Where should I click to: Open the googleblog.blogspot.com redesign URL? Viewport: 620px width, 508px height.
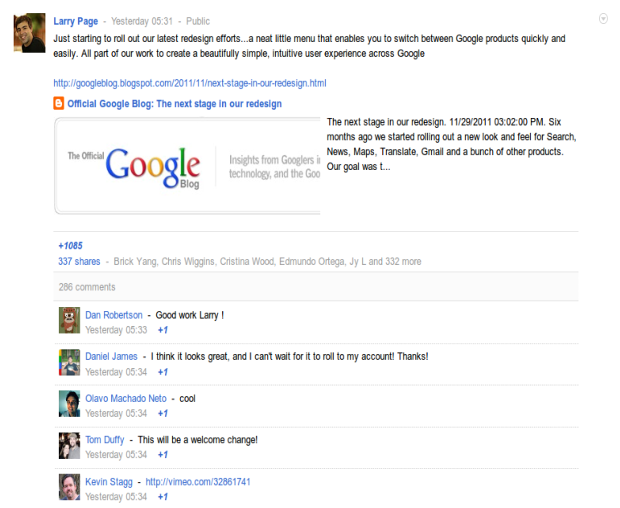coord(190,83)
